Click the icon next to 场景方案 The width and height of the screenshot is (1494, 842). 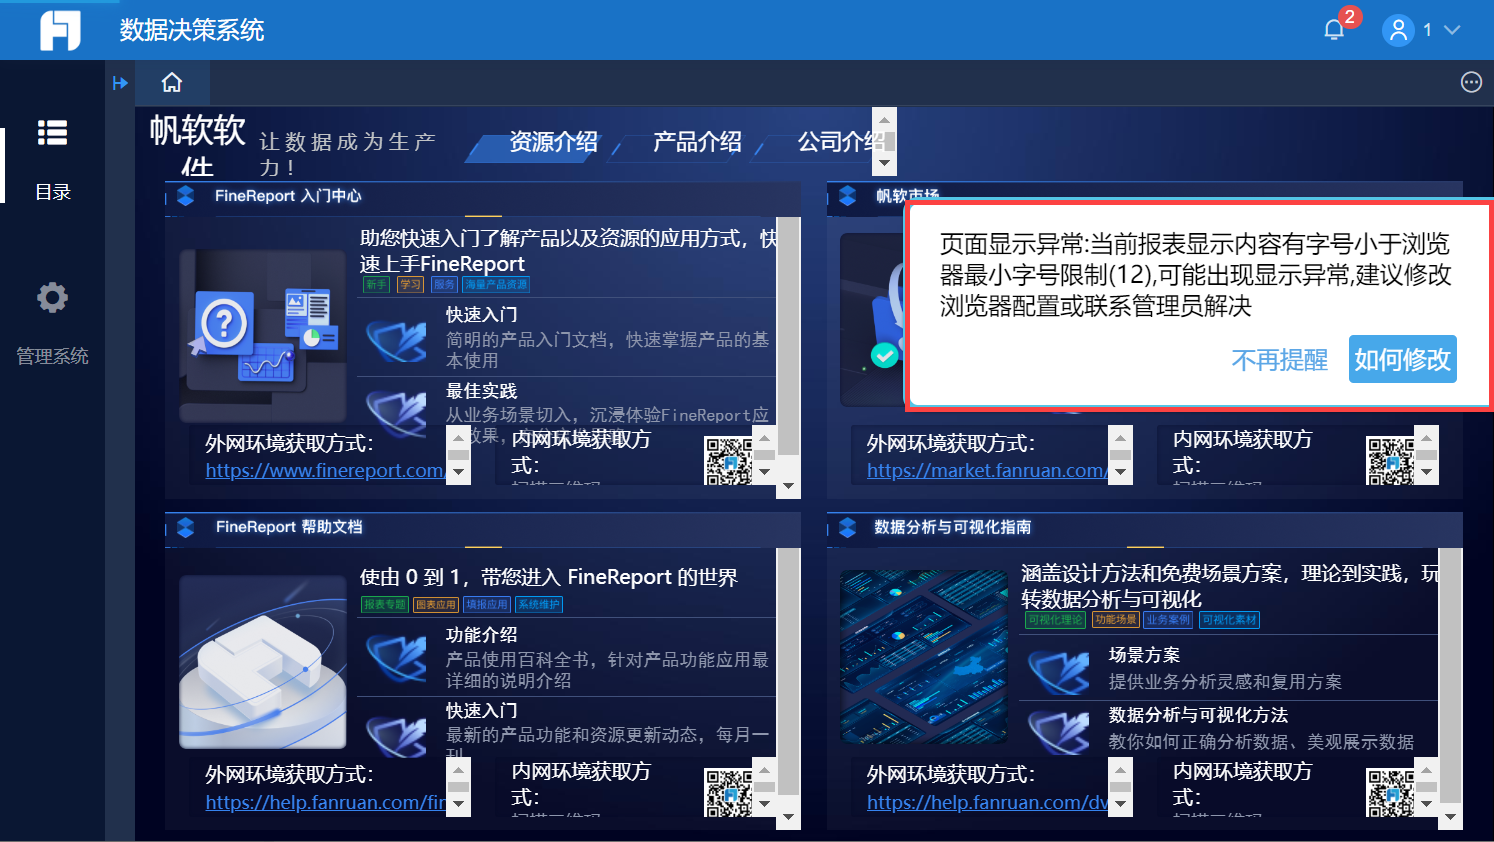pyautogui.click(x=1059, y=672)
